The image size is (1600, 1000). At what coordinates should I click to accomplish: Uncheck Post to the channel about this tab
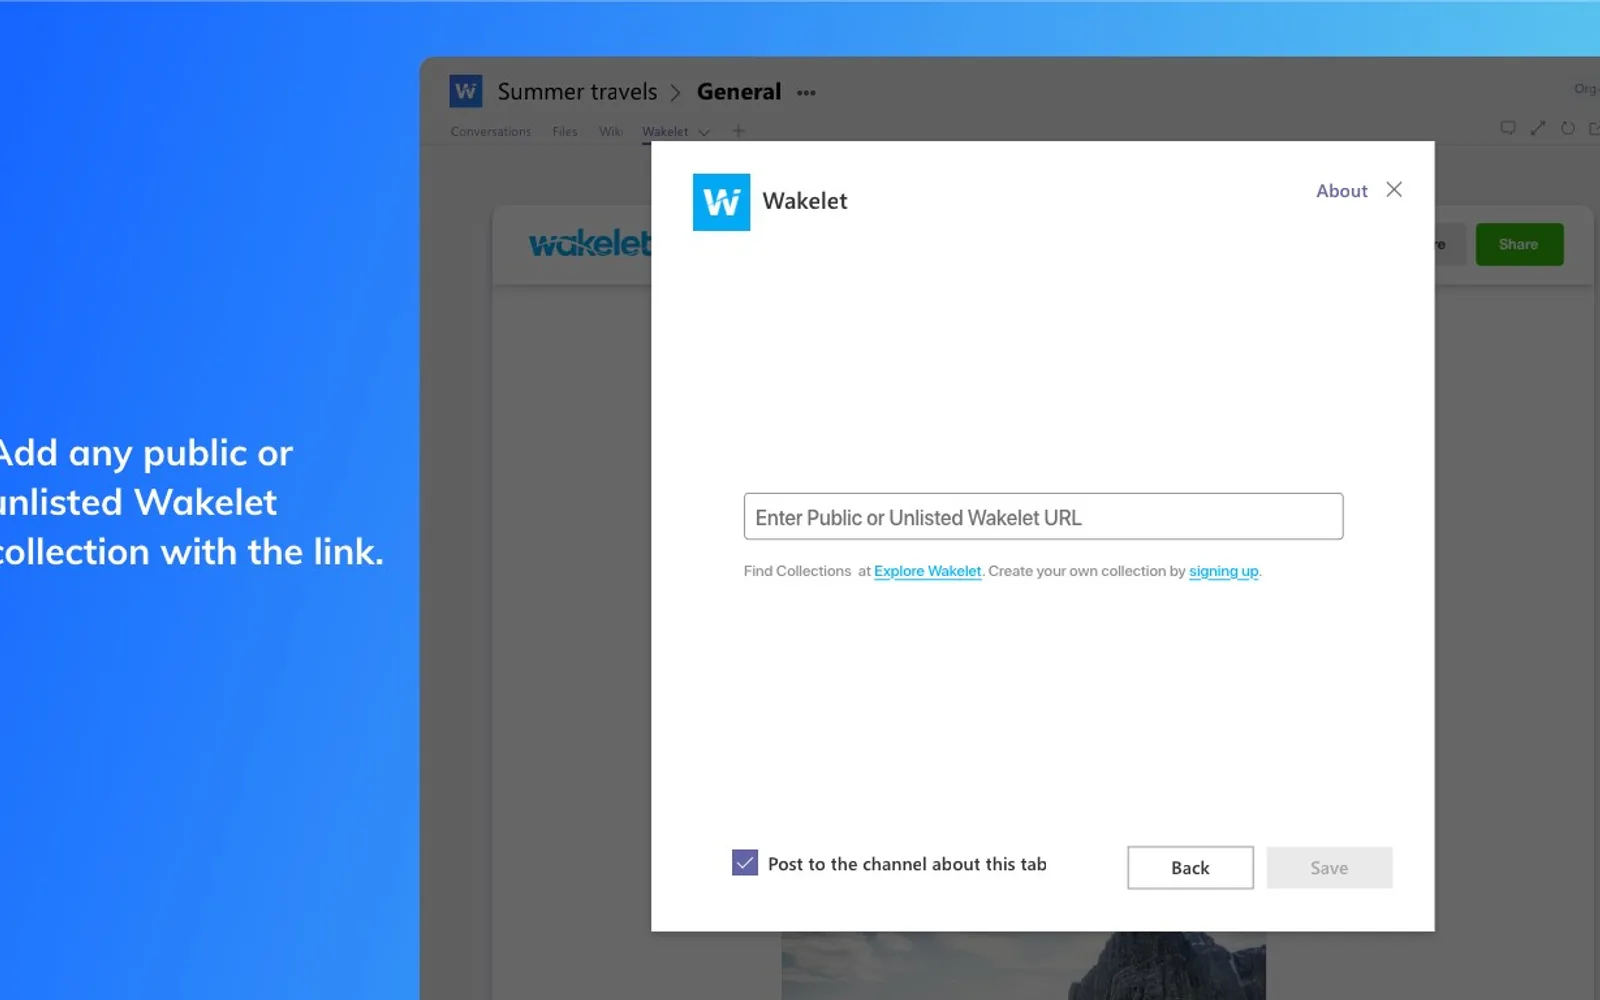coord(745,863)
